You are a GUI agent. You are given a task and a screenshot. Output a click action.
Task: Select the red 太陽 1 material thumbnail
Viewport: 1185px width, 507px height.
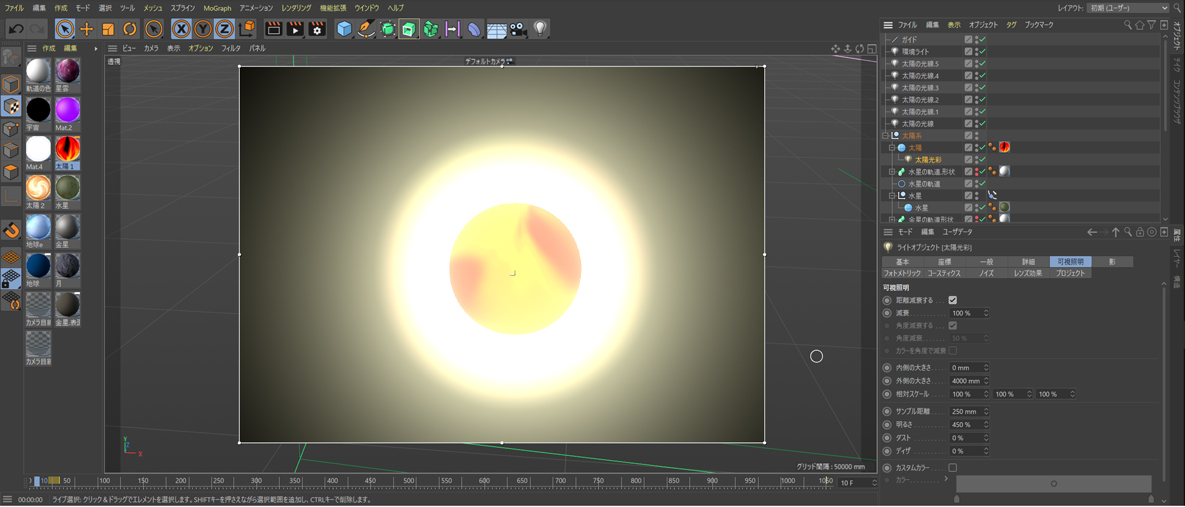[67, 149]
